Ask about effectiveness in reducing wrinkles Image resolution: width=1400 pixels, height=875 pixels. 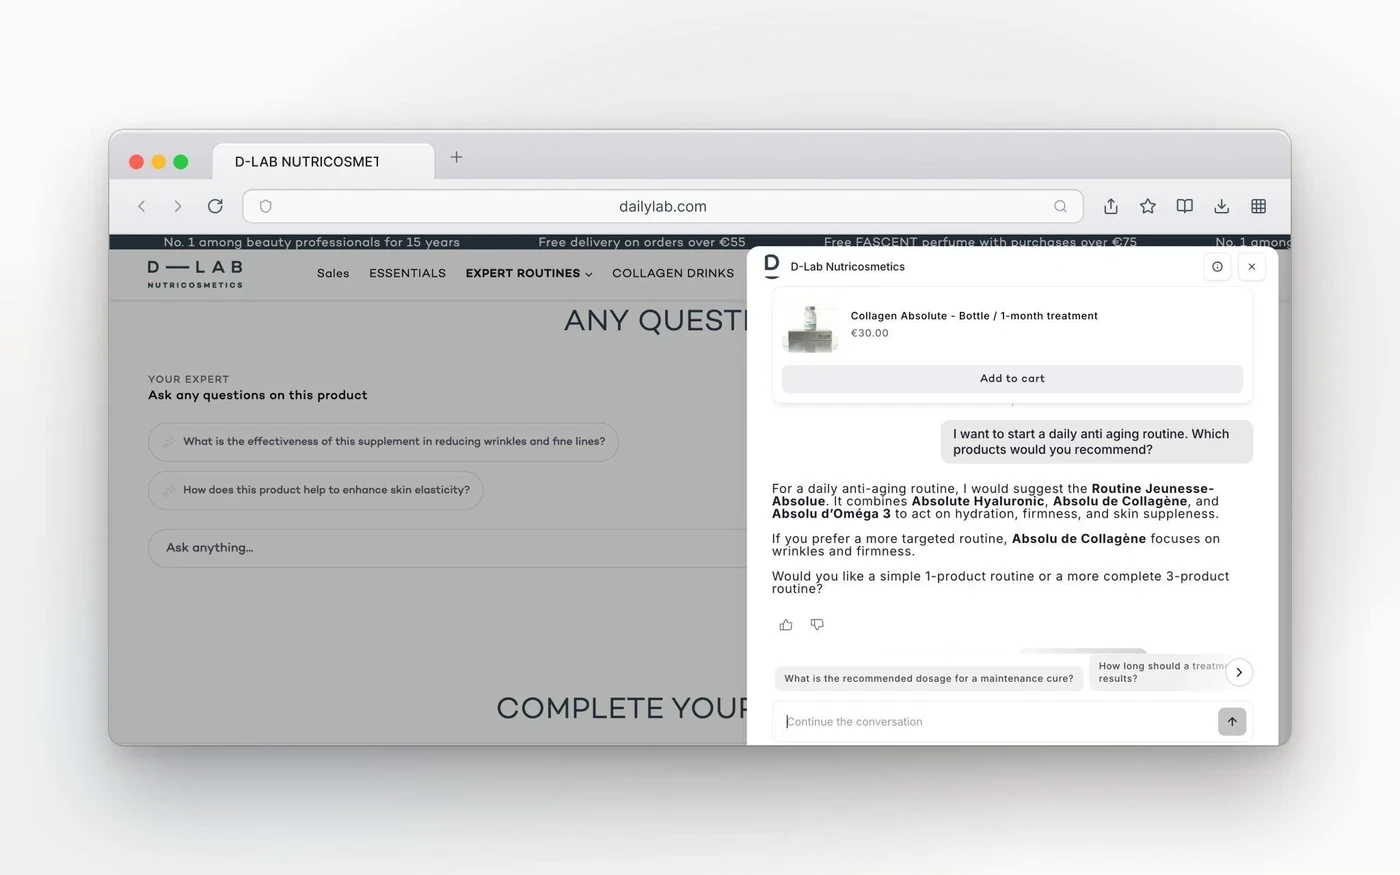pos(383,442)
